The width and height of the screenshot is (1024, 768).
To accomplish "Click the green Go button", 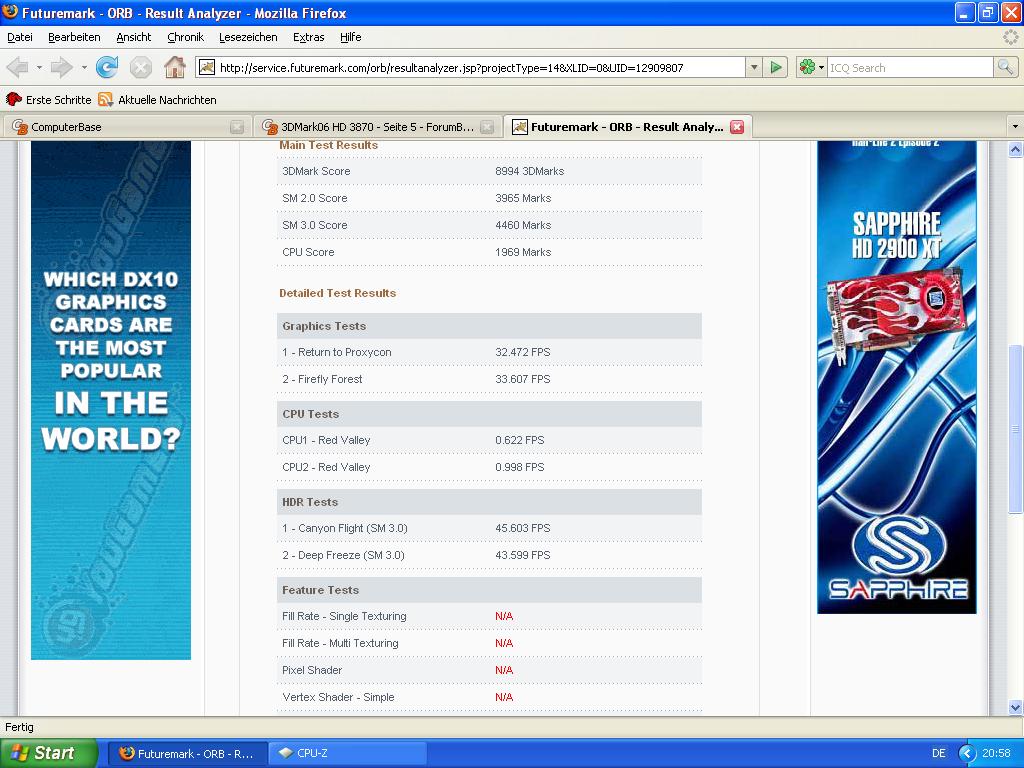I will [x=776, y=67].
